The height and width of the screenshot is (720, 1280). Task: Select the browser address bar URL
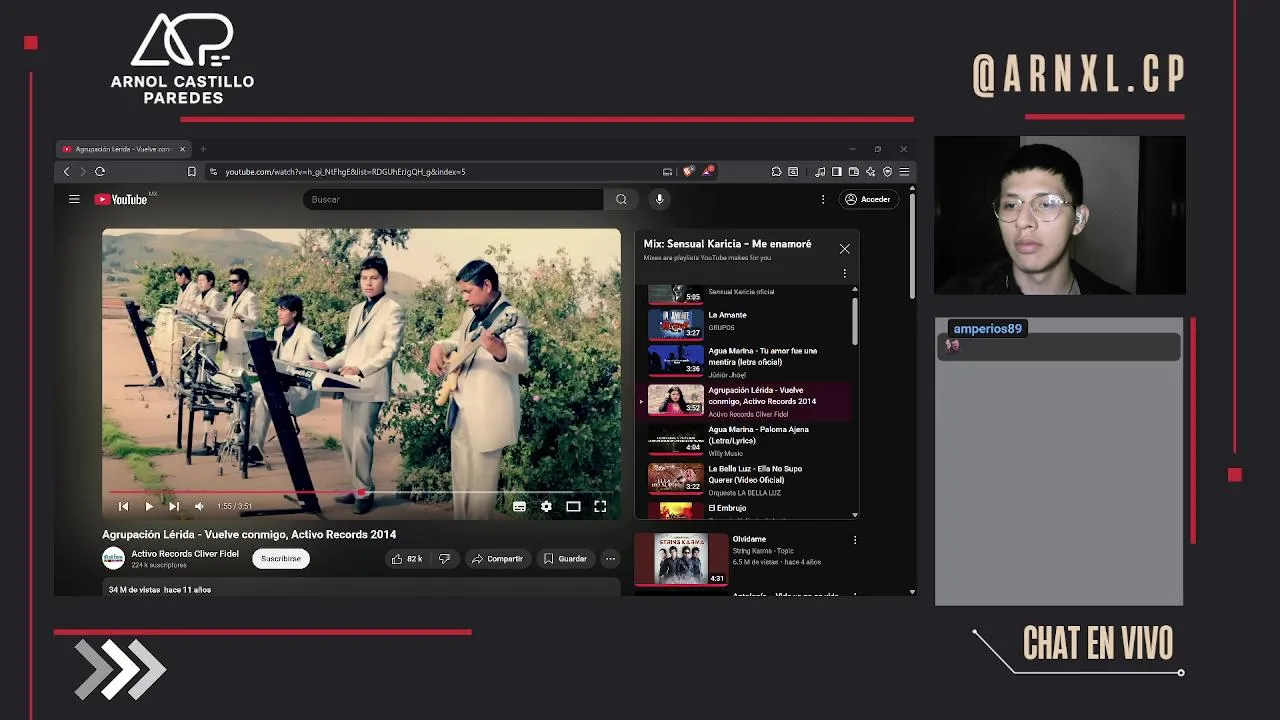click(345, 172)
